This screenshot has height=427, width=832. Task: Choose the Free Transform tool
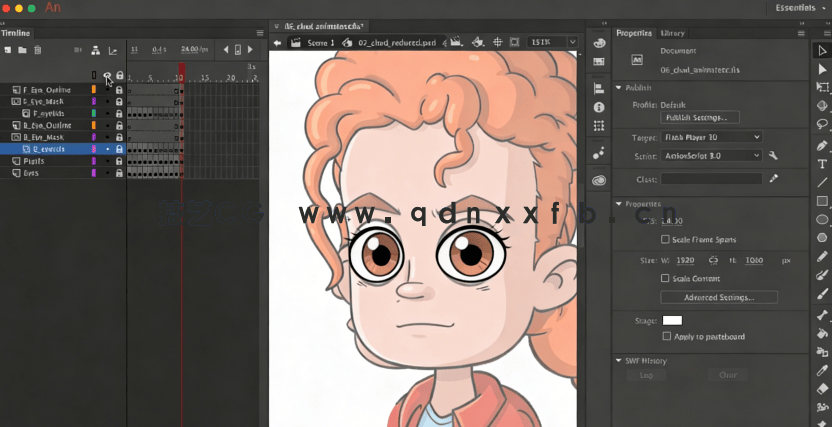(x=822, y=87)
